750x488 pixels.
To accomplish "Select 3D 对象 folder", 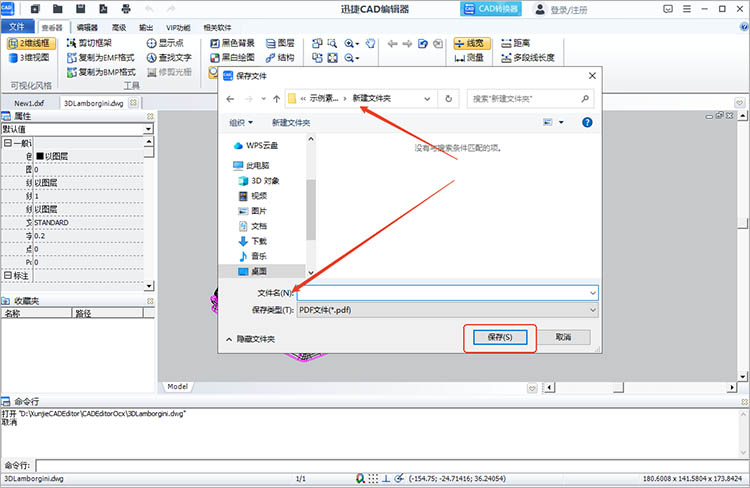I will pos(259,181).
